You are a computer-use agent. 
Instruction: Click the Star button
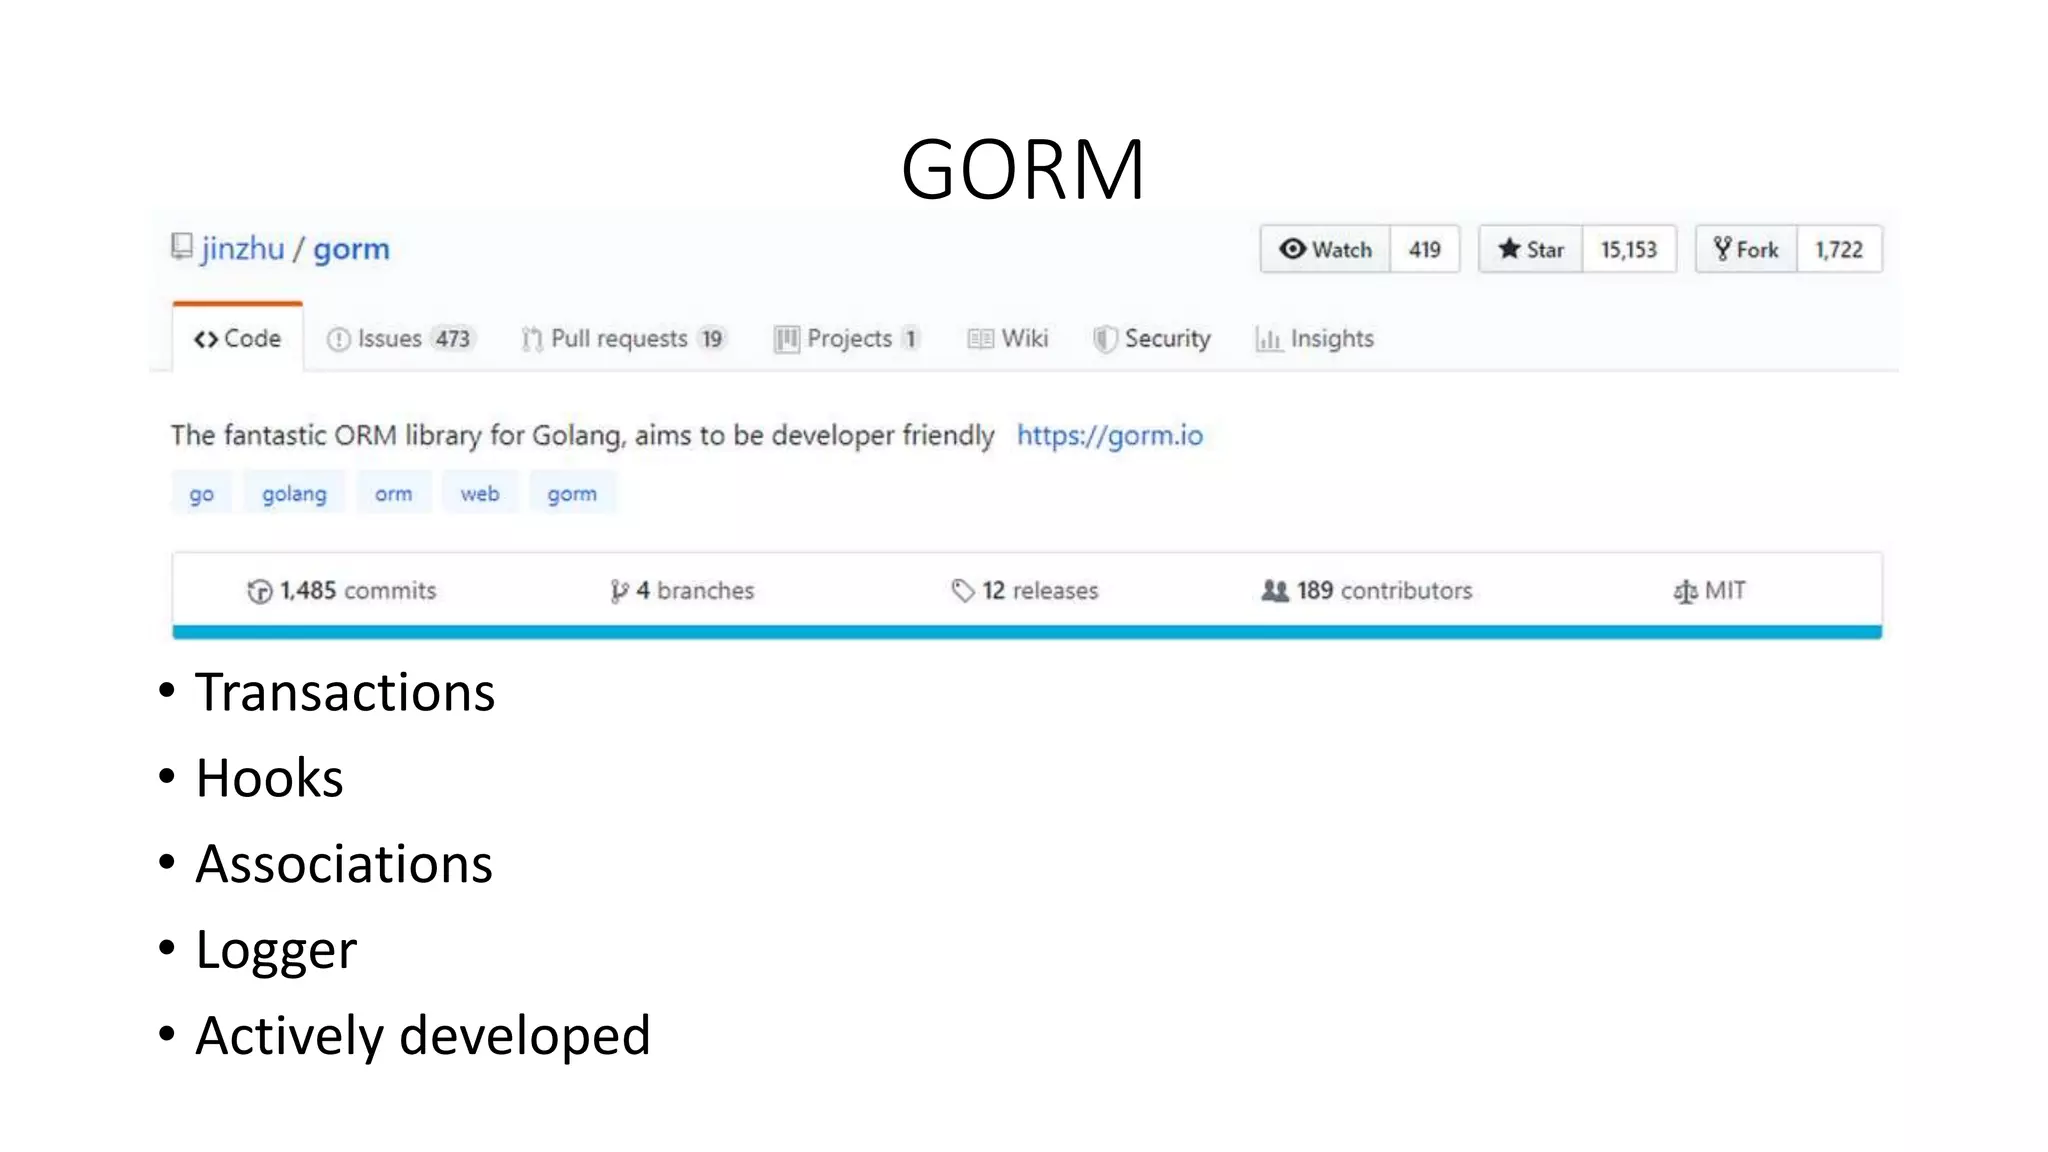coord(1531,249)
